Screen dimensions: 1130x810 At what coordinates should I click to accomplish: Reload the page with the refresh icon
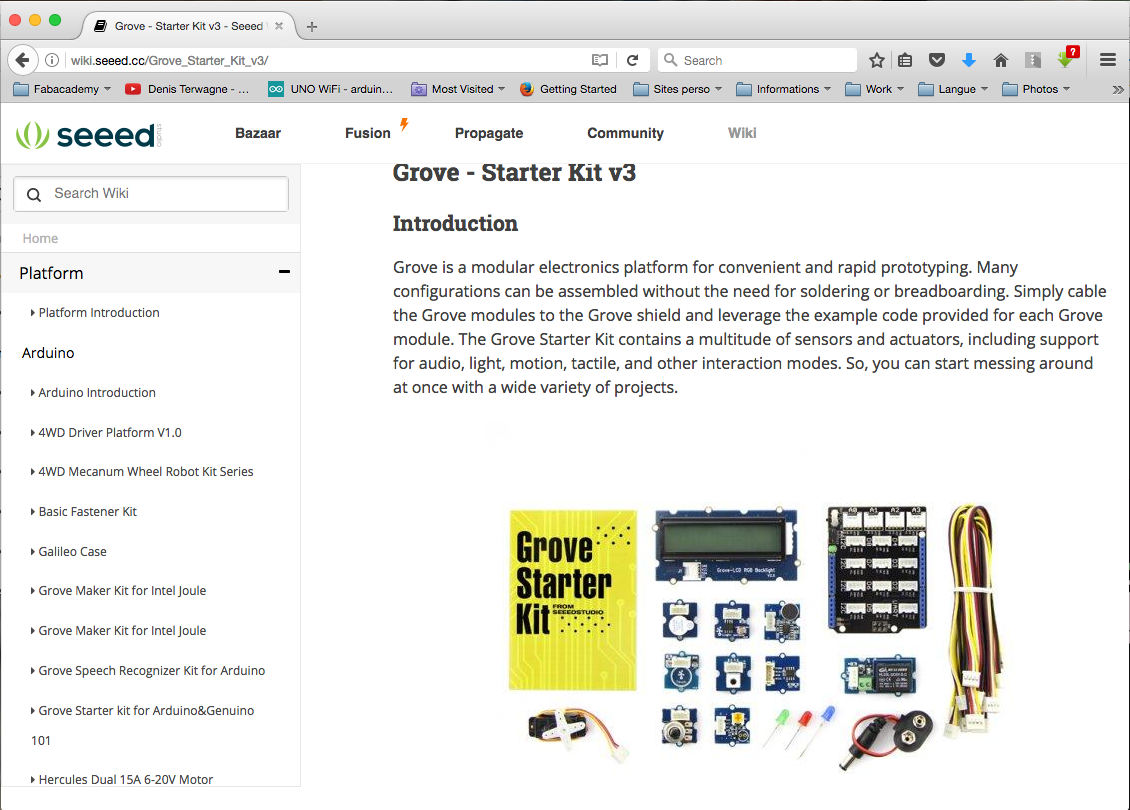(633, 61)
